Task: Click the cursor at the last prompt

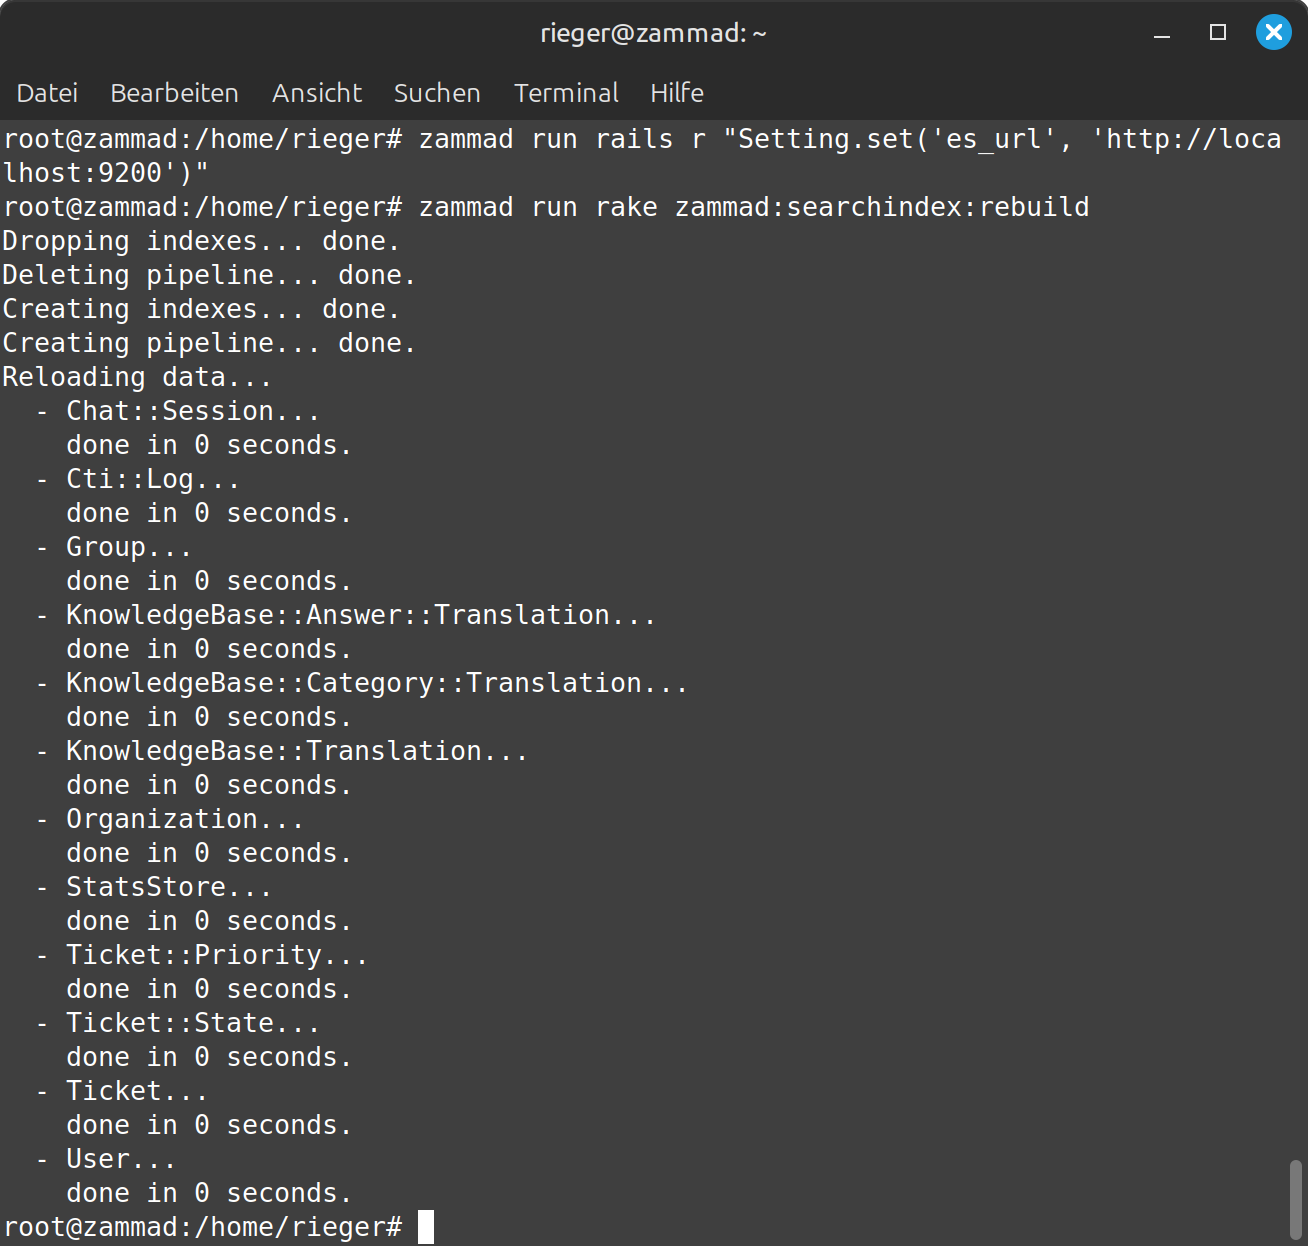Action: pos(426,1227)
